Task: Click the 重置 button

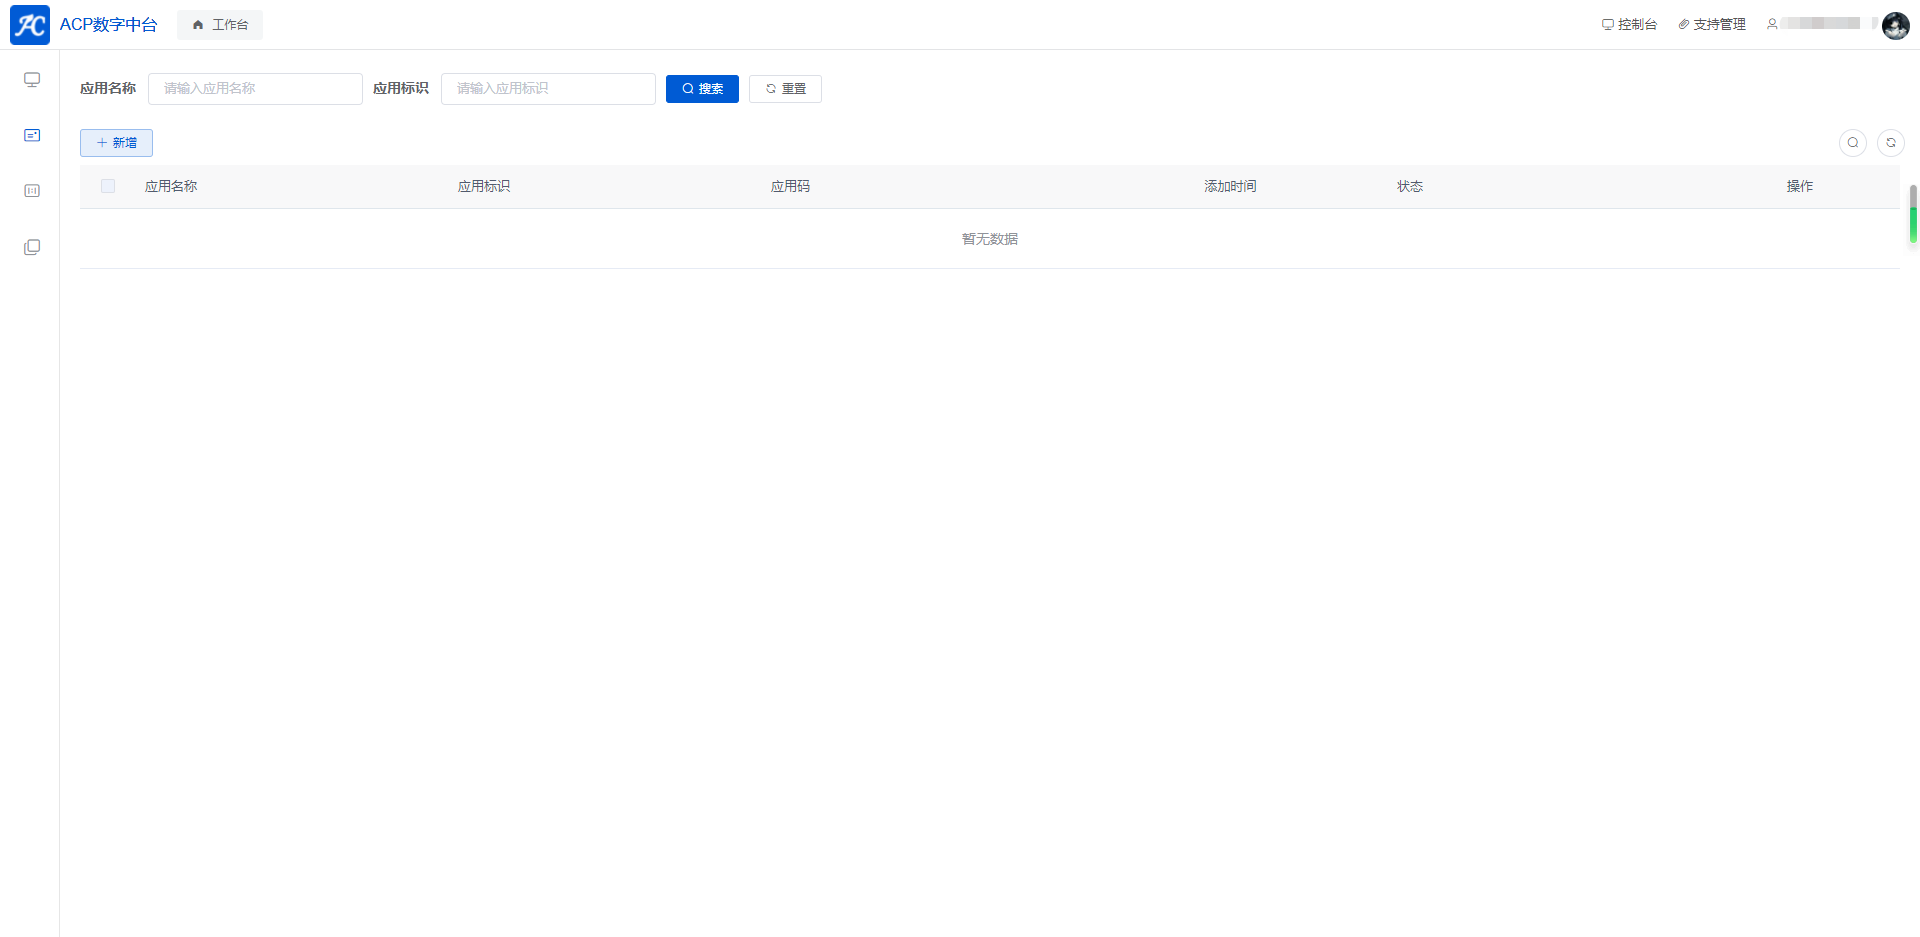Action: [785, 89]
